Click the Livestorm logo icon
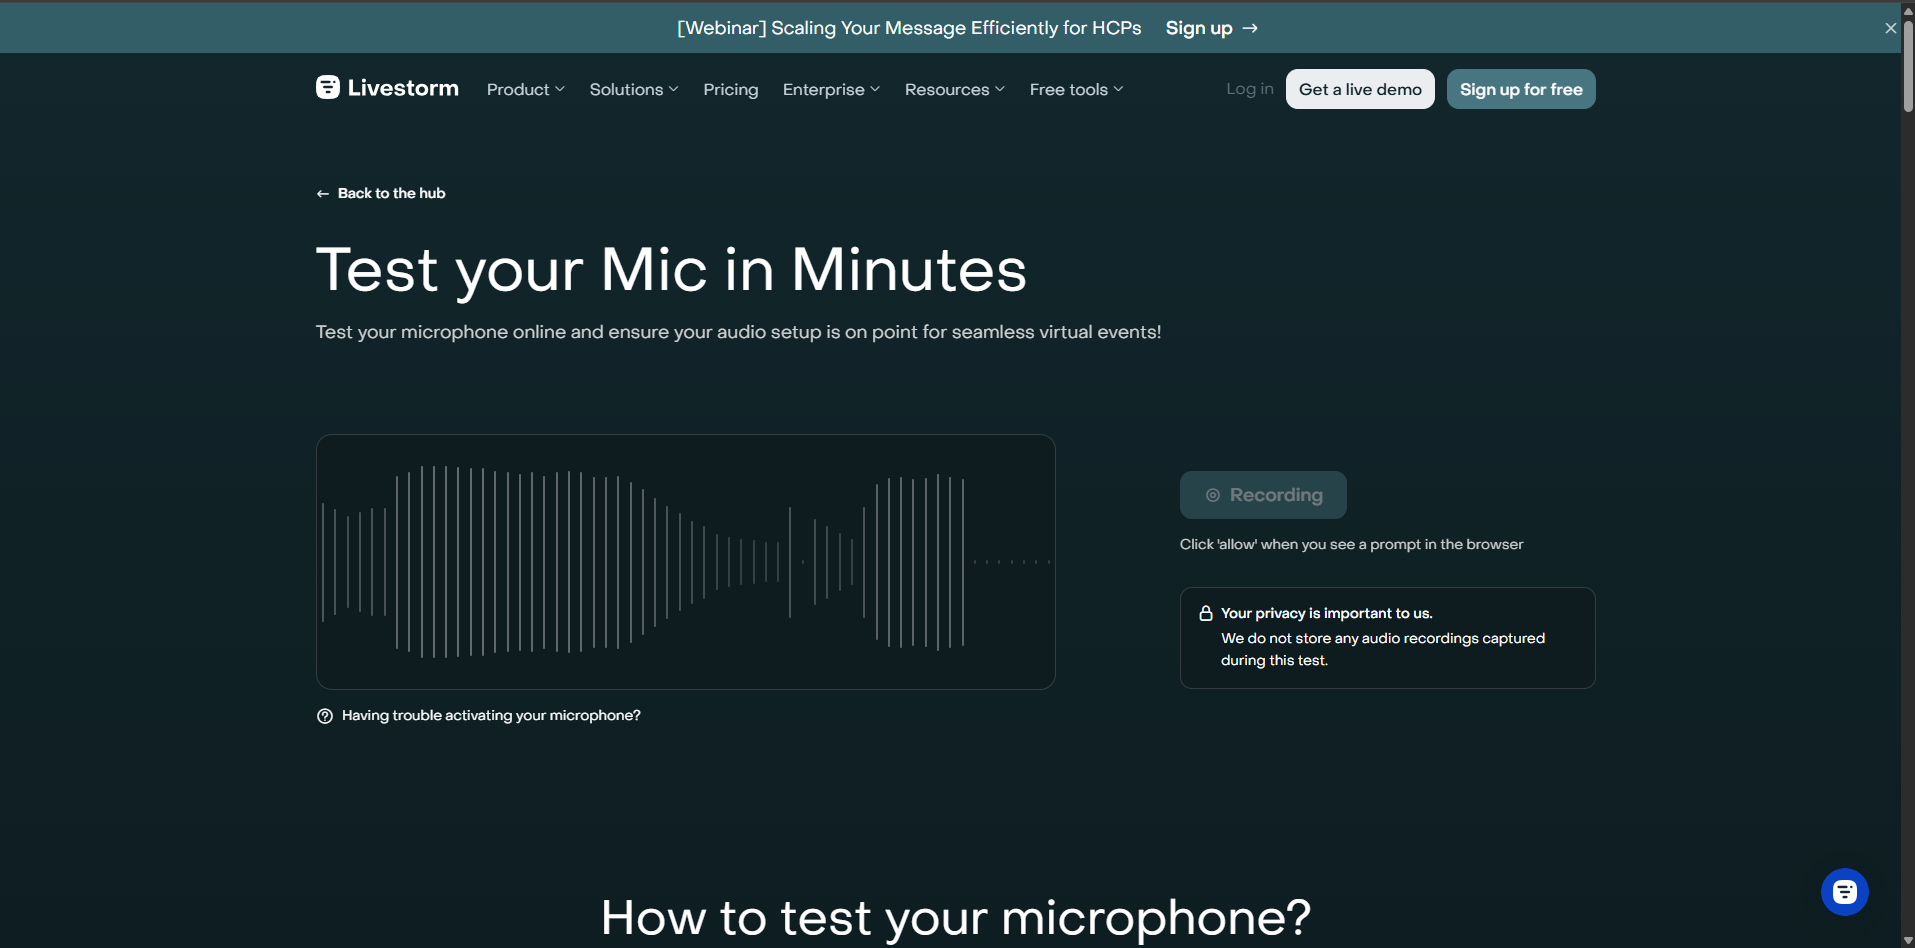The width and height of the screenshot is (1915, 948). (328, 88)
